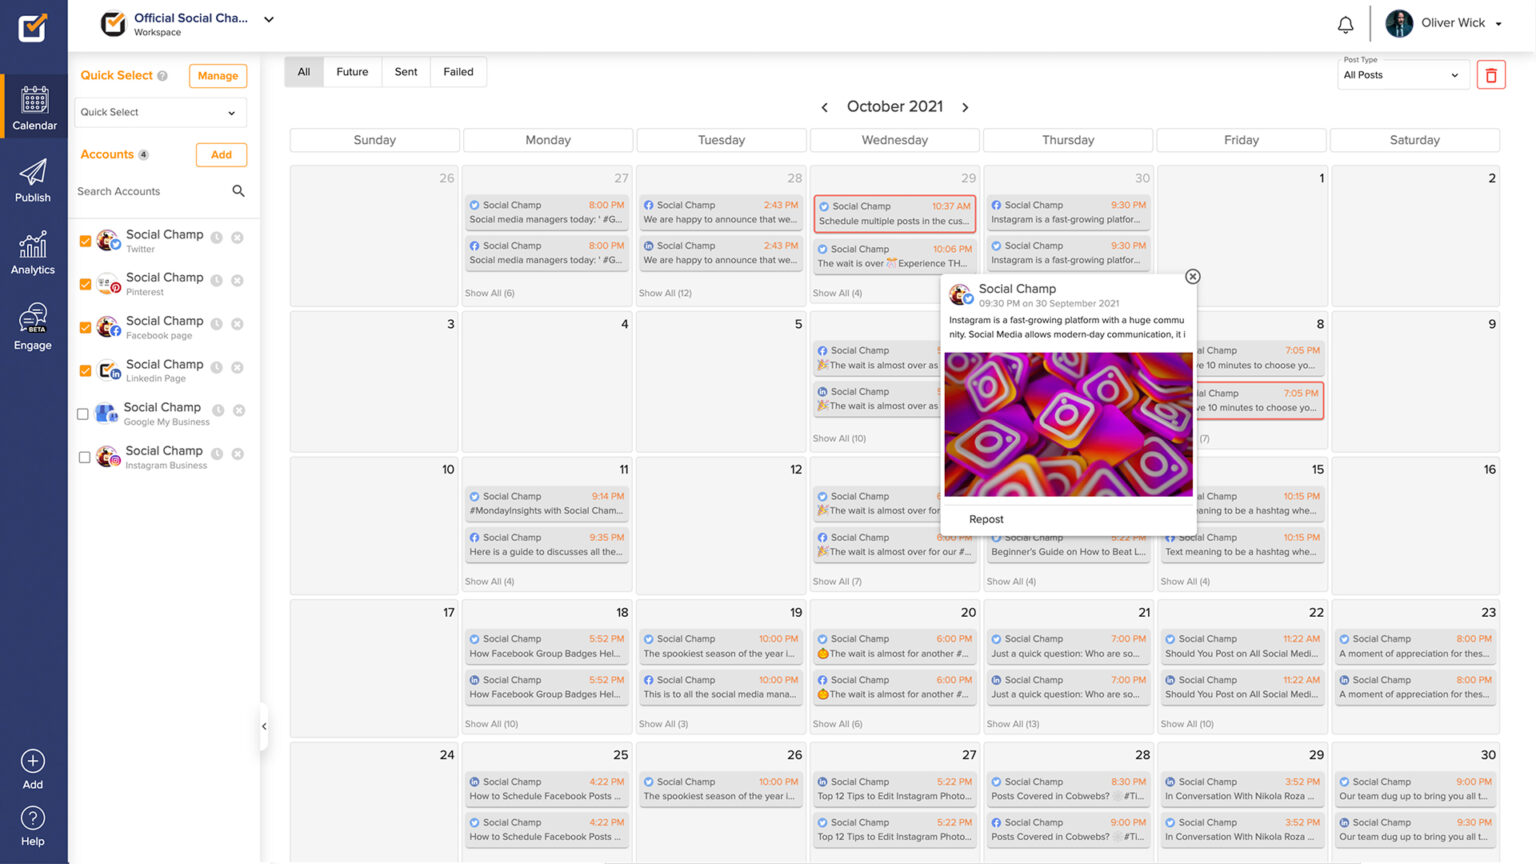This screenshot has width=1536, height=864.
Task: Switch to the Failed tab
Action: [x=458, y=72]
